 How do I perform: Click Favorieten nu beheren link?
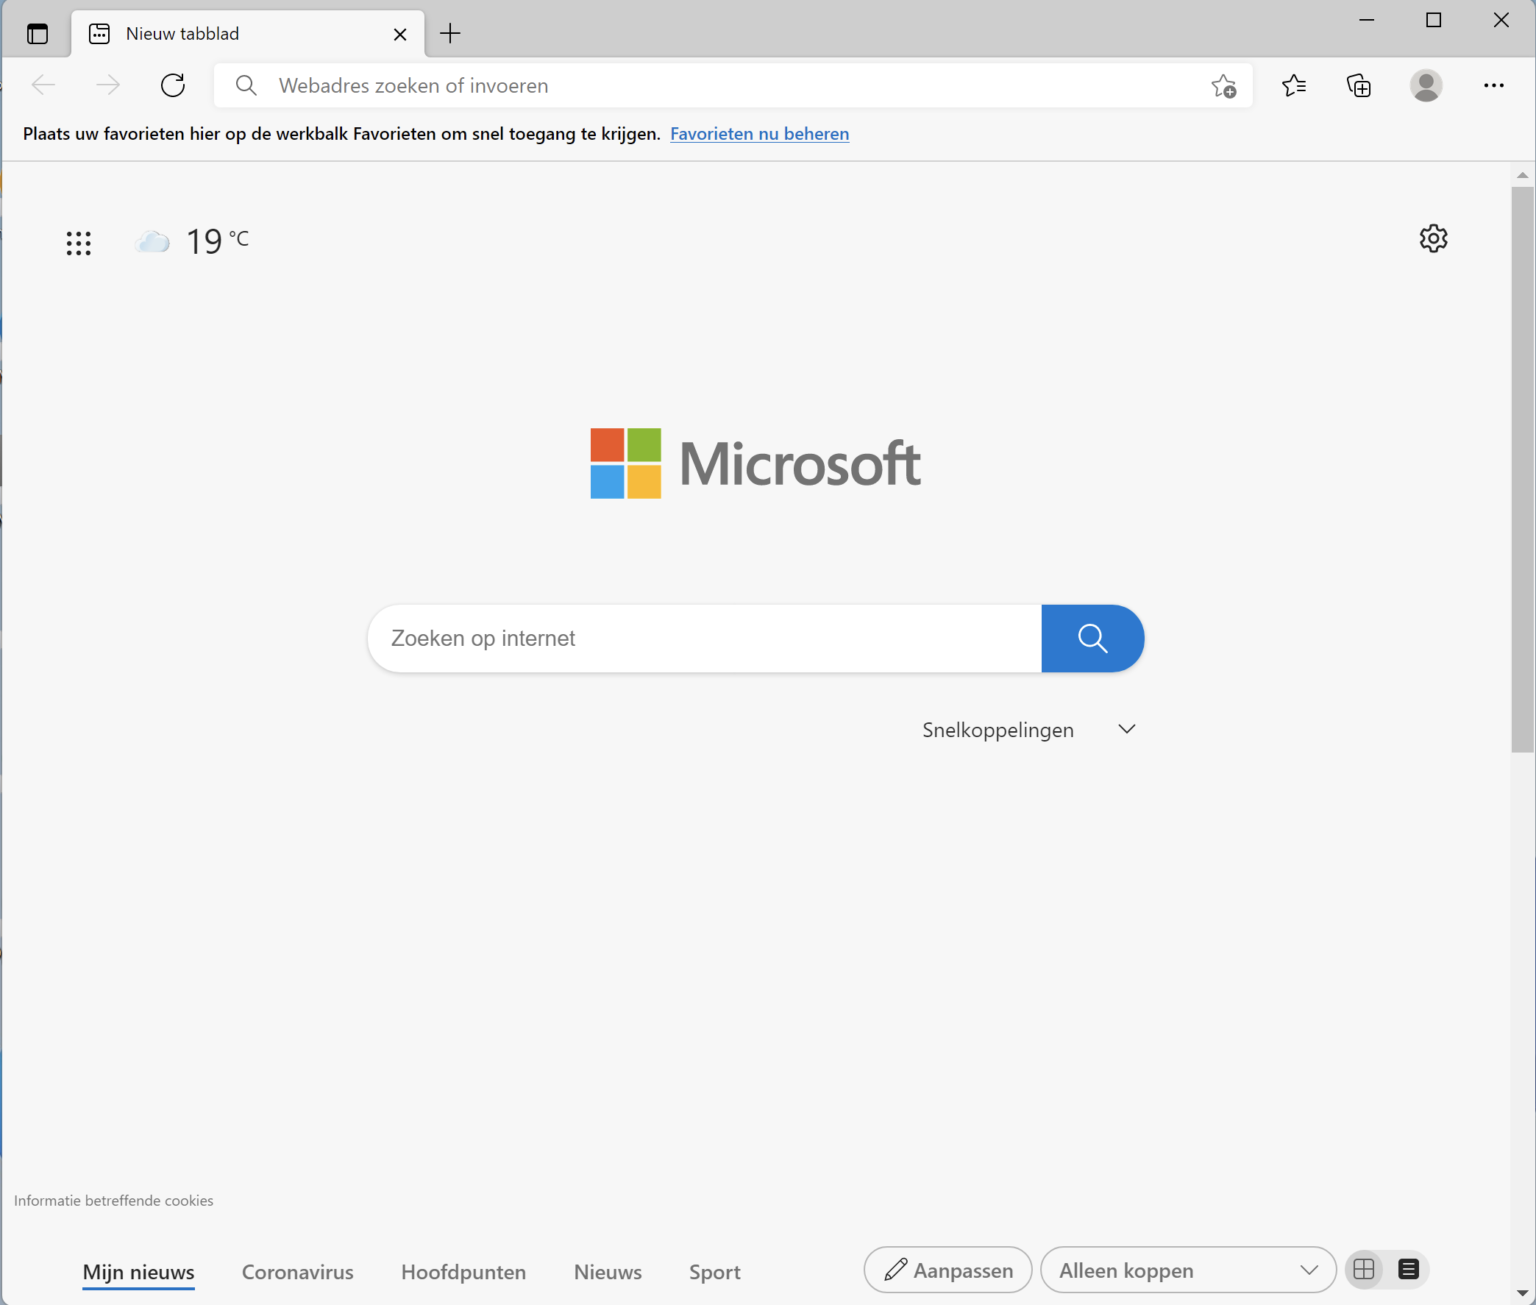760,134
